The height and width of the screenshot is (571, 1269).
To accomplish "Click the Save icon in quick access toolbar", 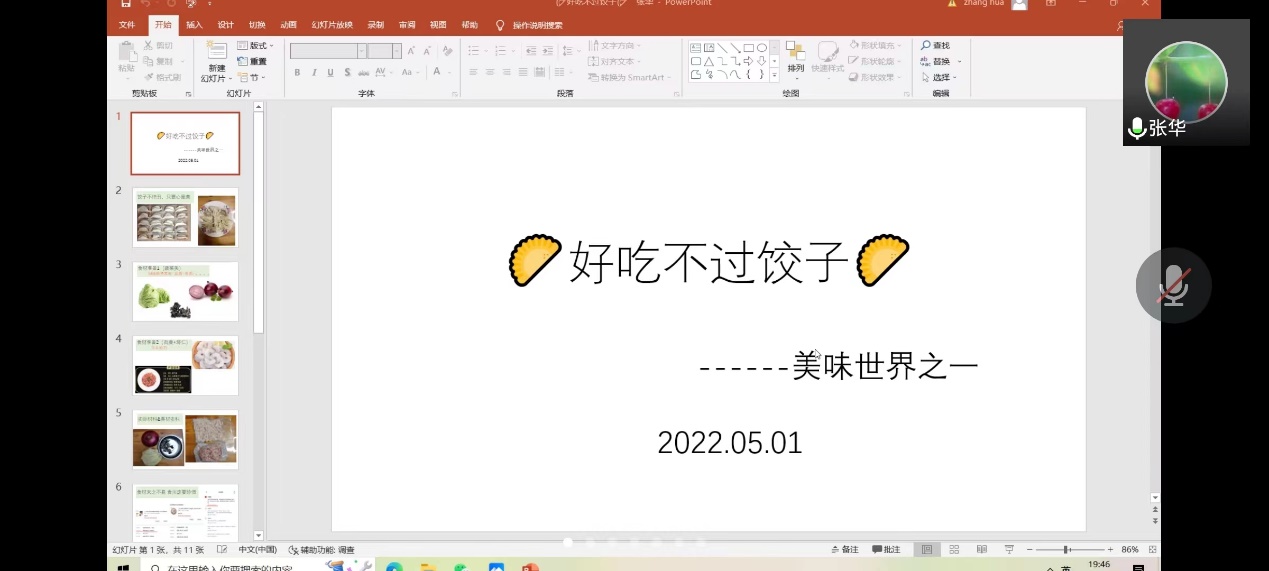I will point(126,4).
